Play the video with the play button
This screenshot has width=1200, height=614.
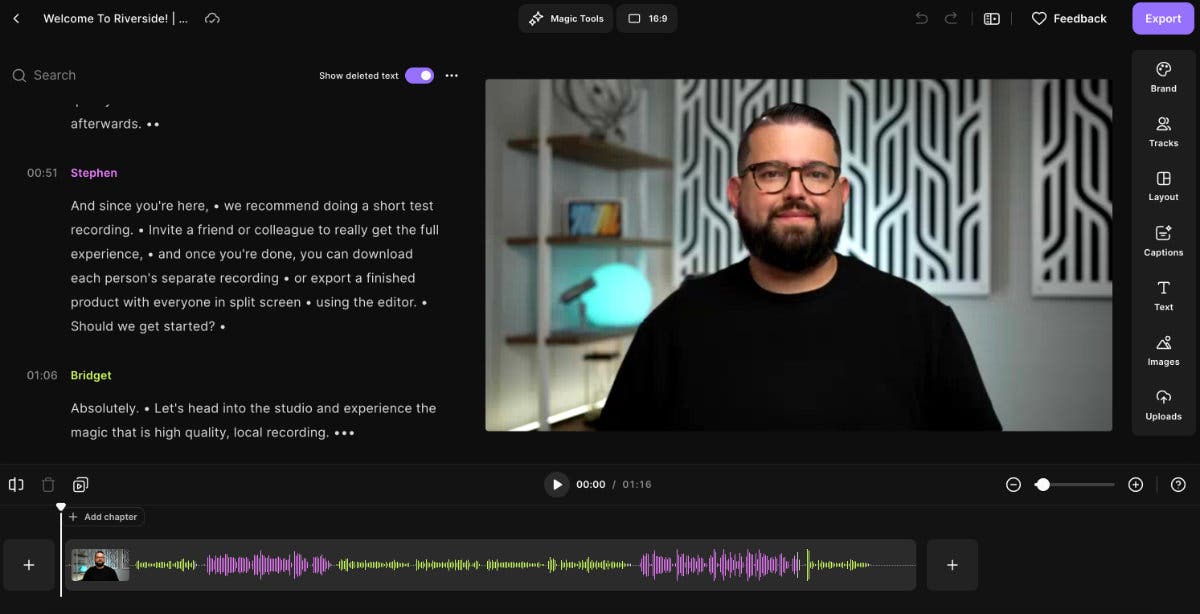click(557, 484)
